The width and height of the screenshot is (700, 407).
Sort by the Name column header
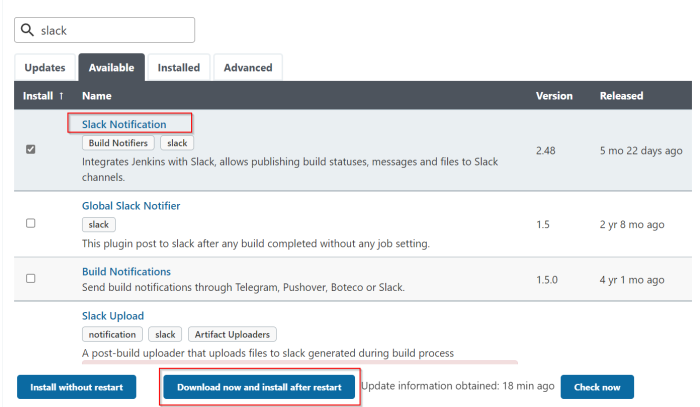[x=96, y=96]
